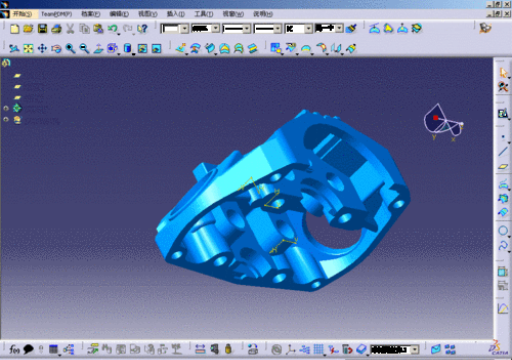
Task: Click the blue grid icon in bottom toolbar
Action: tap(319, 349)
